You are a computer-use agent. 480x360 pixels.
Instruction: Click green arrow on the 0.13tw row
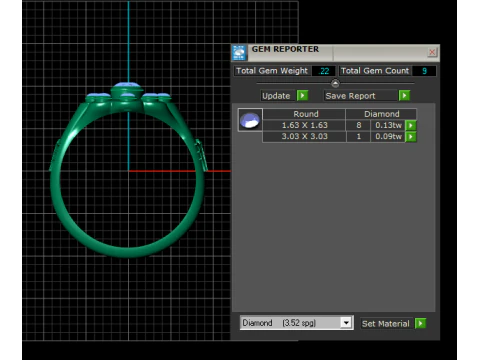tap(411, 125)
